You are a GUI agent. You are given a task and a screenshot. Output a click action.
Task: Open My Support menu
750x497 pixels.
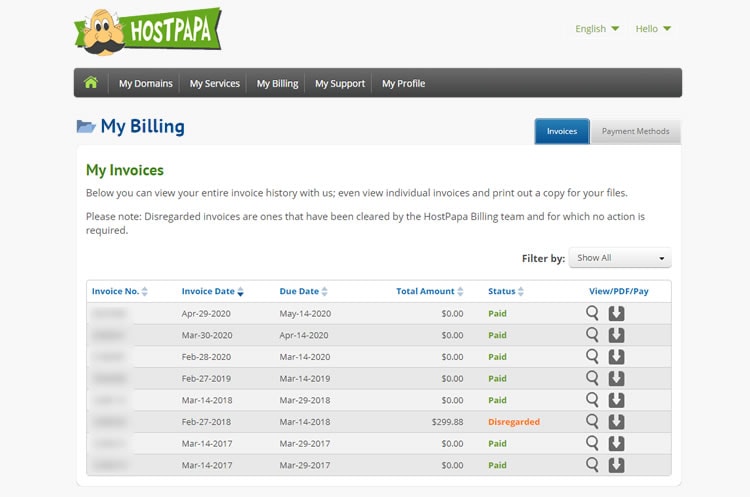tap(340, 83)
